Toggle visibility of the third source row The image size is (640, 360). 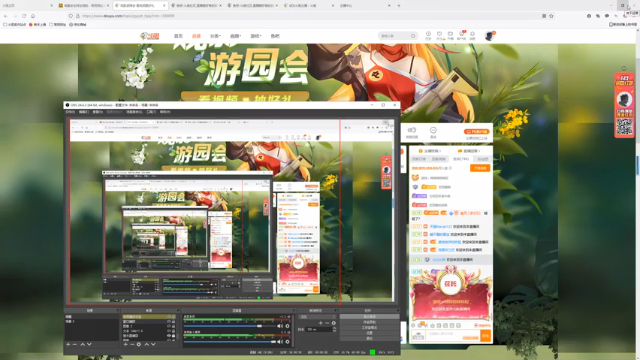(x=169, y=326)
